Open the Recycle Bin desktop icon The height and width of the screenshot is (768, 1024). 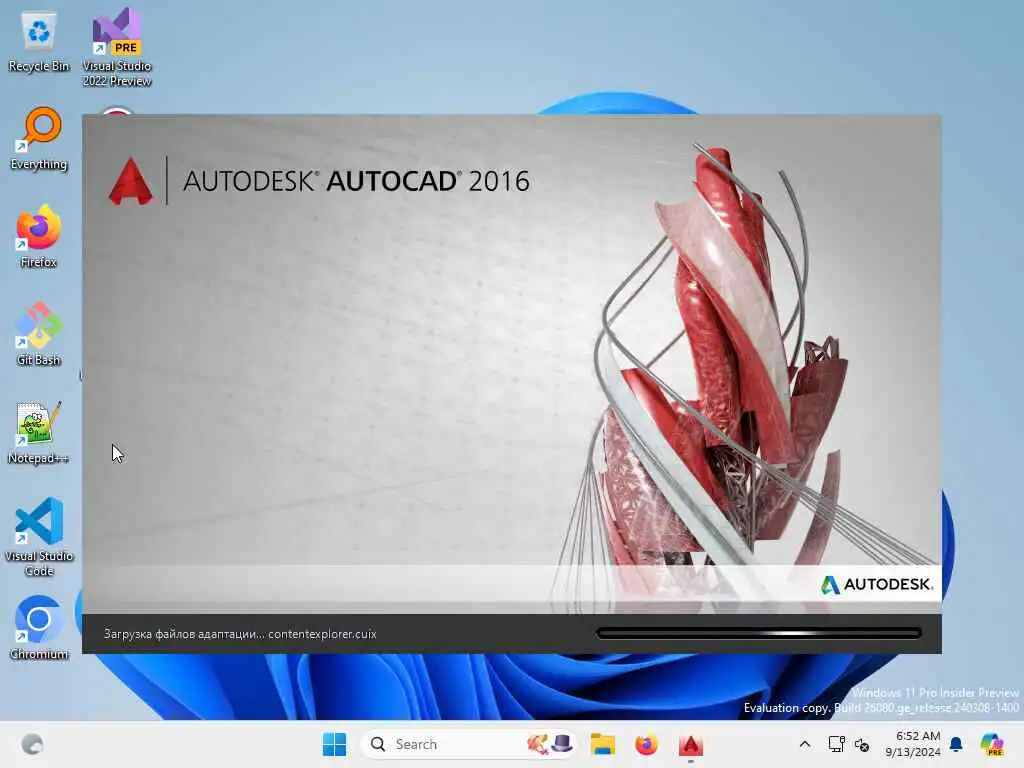(x=39, y=40)
